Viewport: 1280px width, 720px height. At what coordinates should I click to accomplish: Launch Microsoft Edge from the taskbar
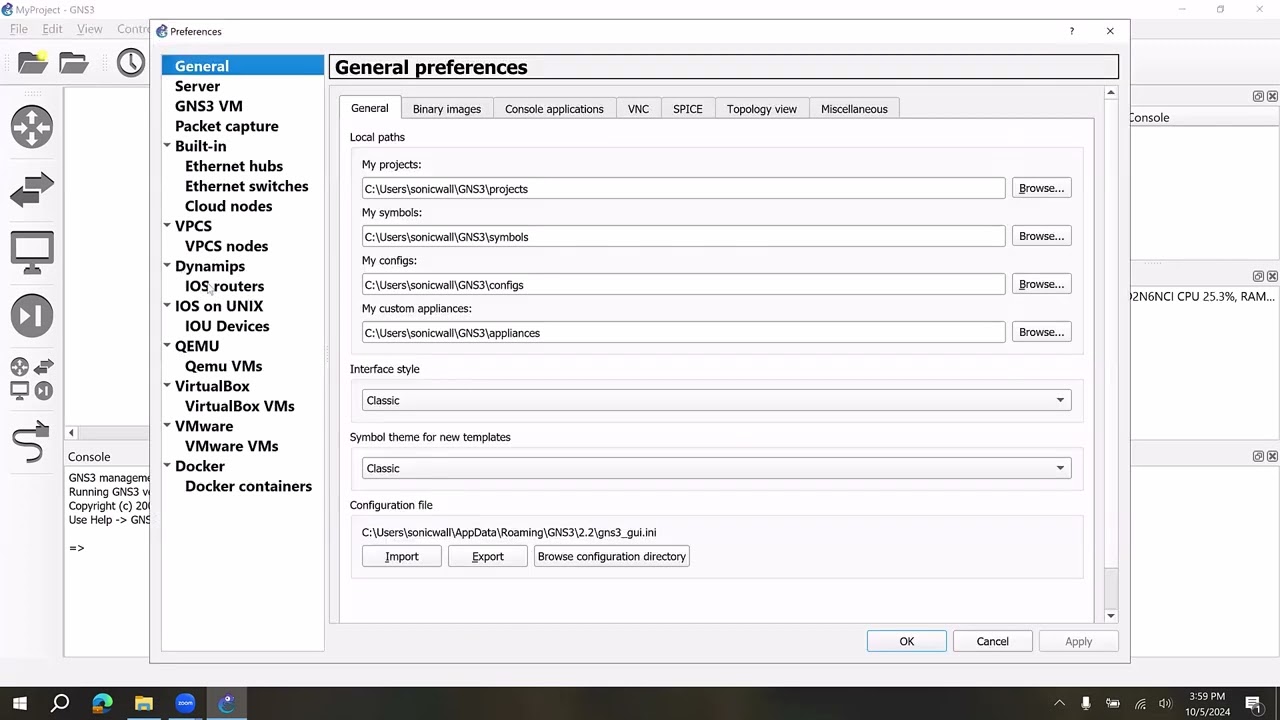coord(102,703)
